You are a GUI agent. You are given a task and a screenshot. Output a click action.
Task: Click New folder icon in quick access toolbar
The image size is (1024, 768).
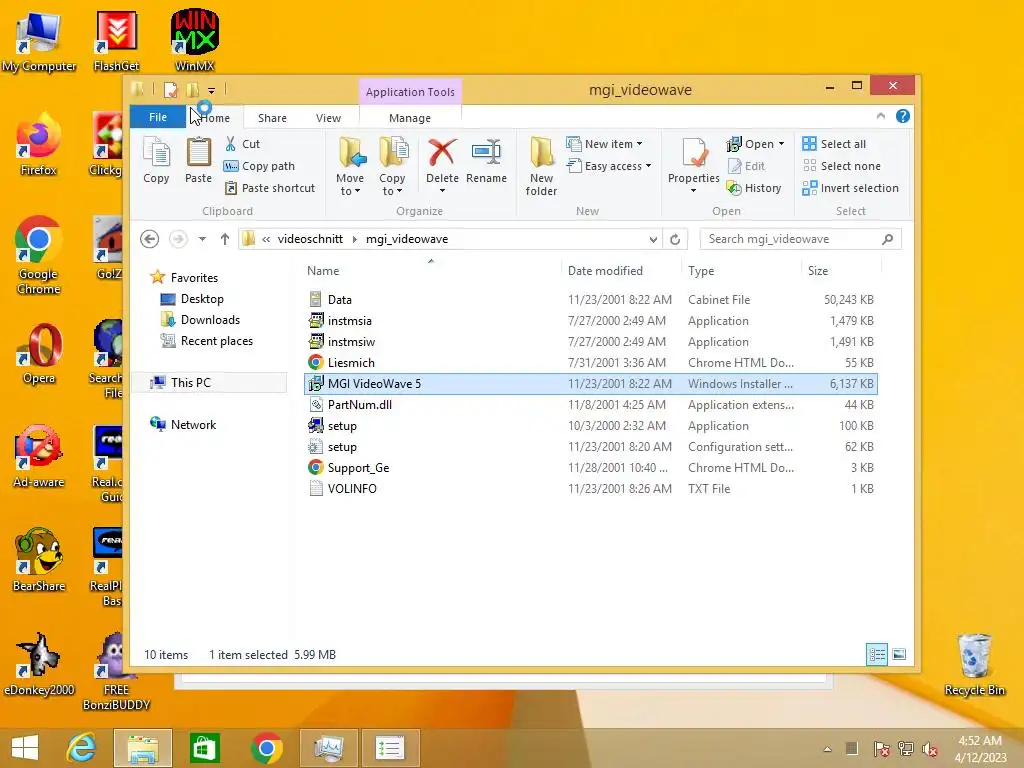192,89
